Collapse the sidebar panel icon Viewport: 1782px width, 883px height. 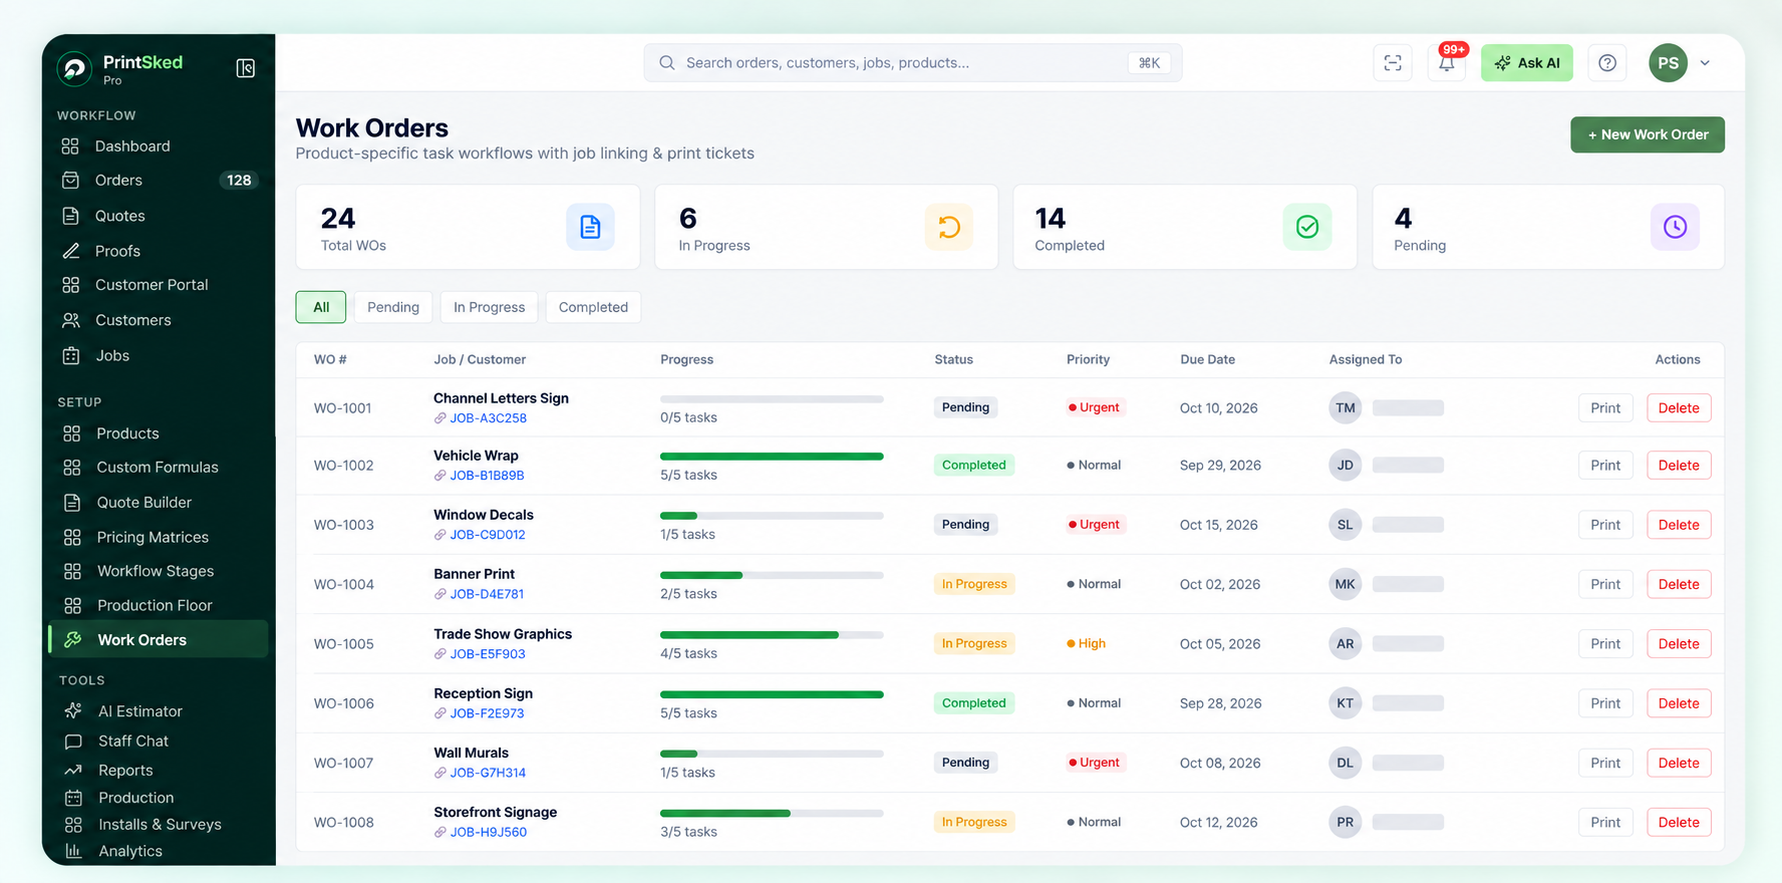click(x=245, y=68)
